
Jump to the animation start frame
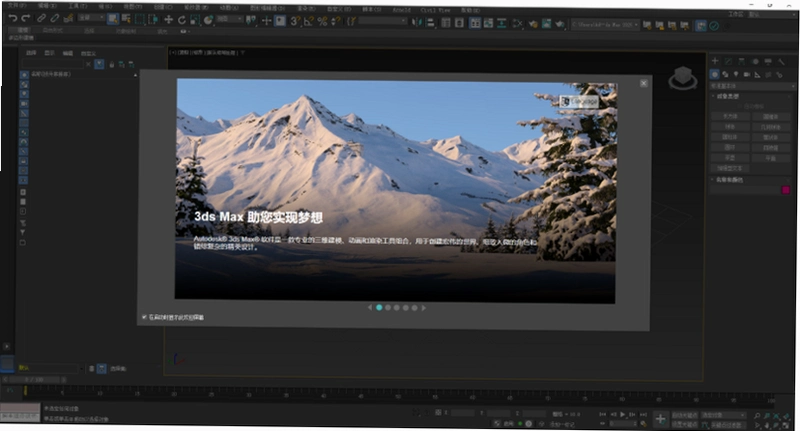coord(603,414)
